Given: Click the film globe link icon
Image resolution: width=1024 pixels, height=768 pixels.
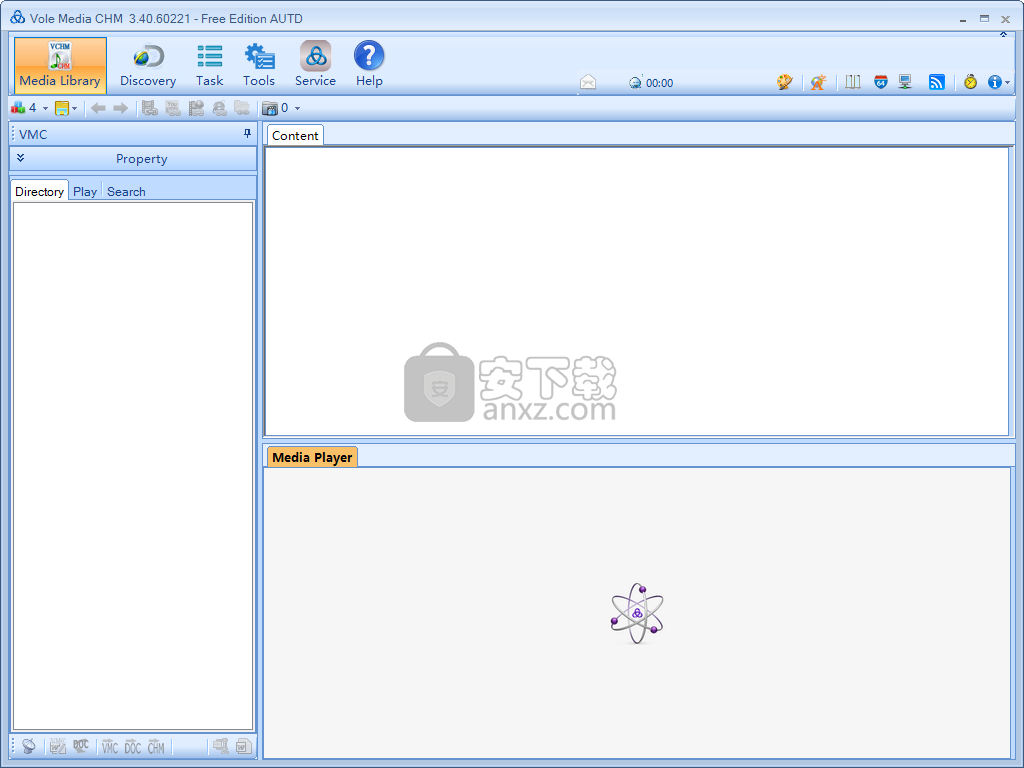Looking at the screenshot, I should click(196, 108).
